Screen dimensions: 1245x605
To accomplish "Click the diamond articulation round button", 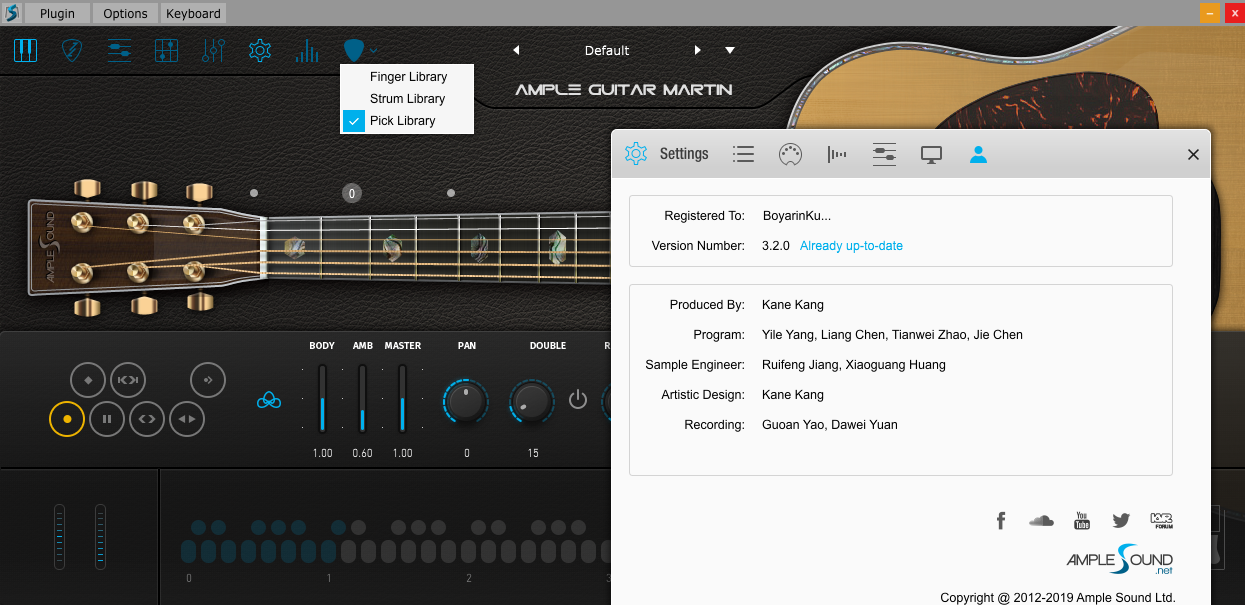I will click(x=88, y=380).
